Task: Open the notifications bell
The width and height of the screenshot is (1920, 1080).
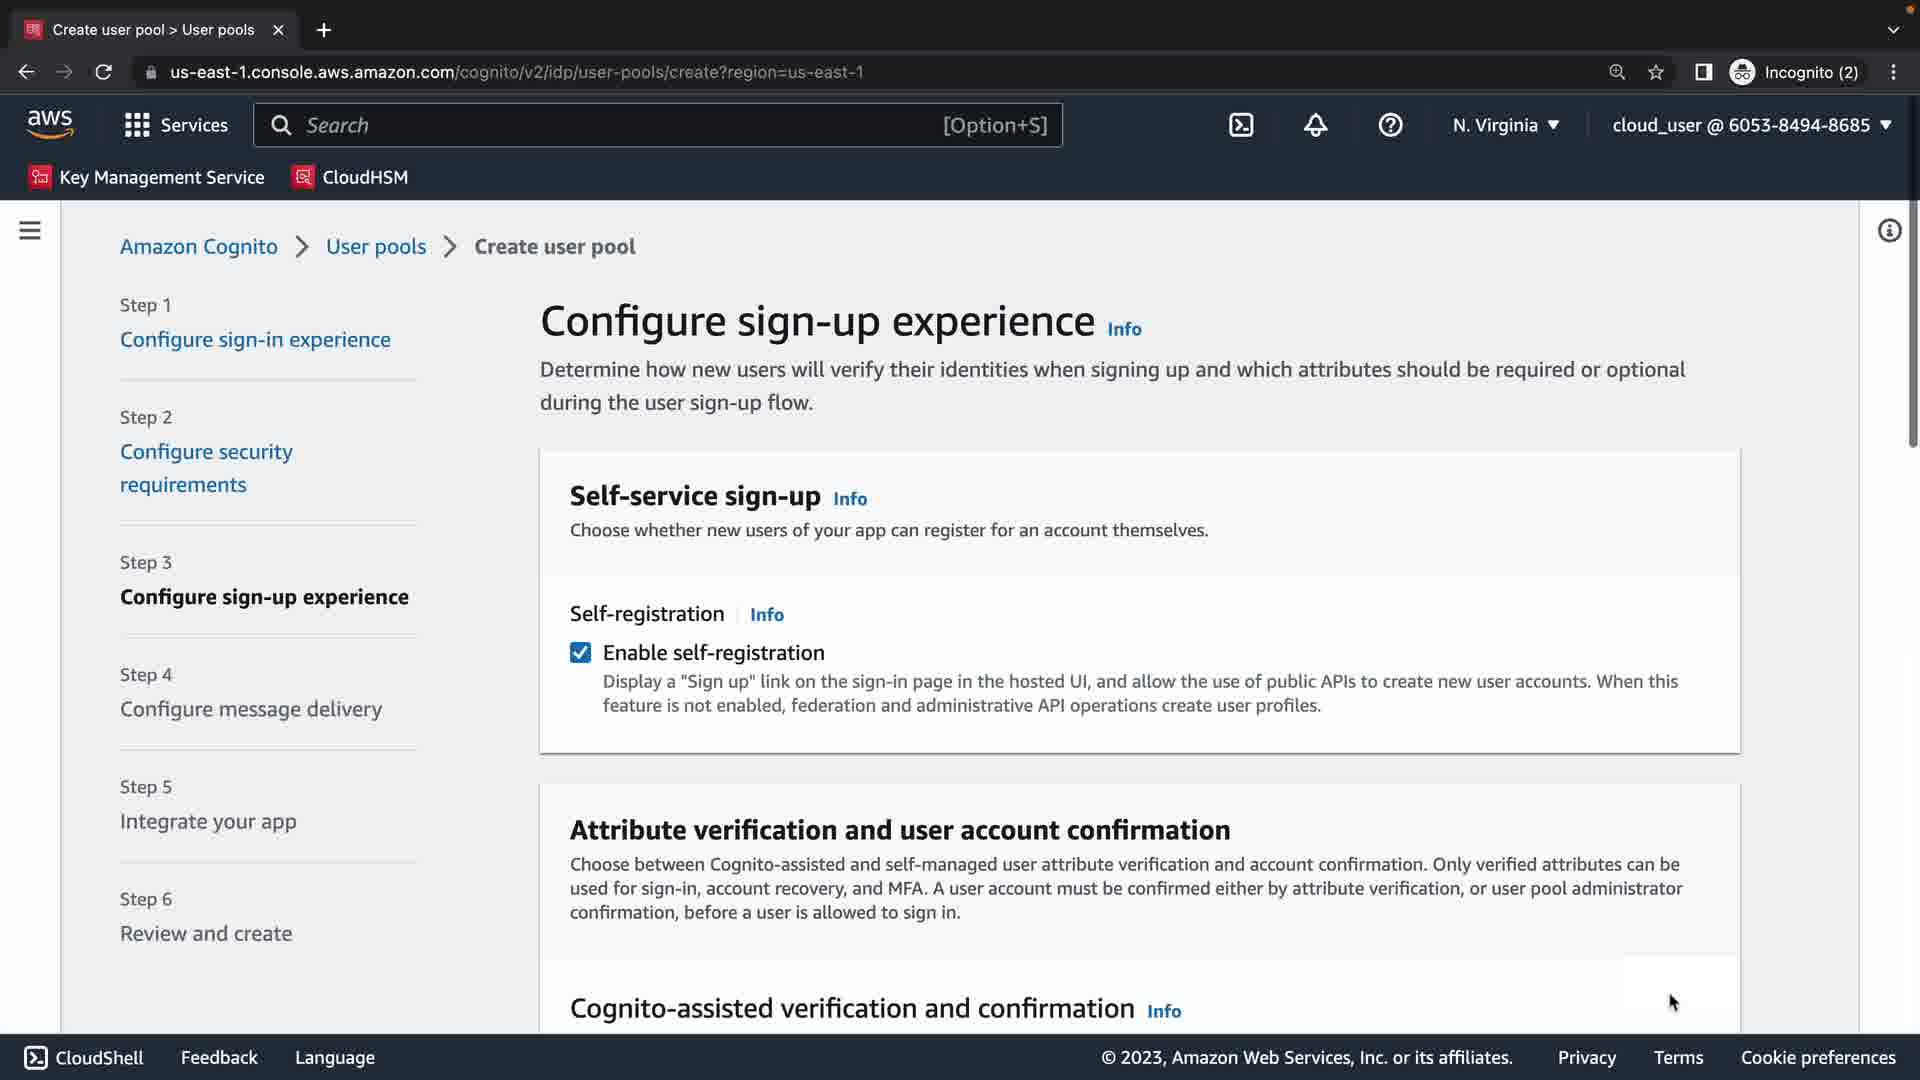Action: [x=1315, y=125]
